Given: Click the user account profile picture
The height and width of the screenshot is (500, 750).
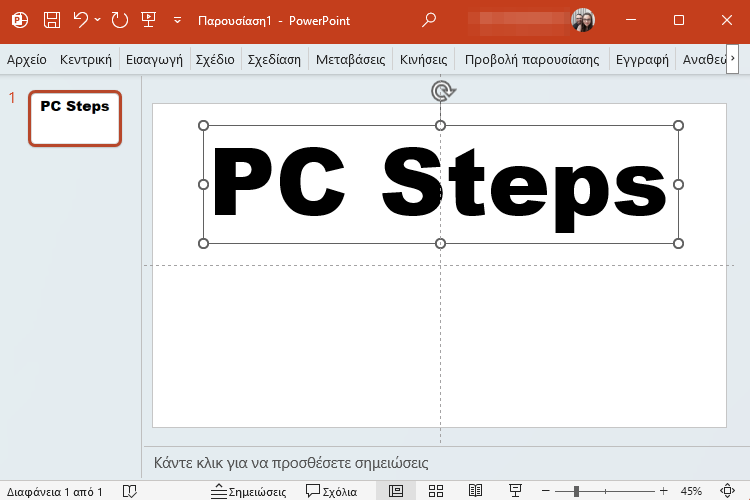Looking at the screenshot, I should [583, 20].
